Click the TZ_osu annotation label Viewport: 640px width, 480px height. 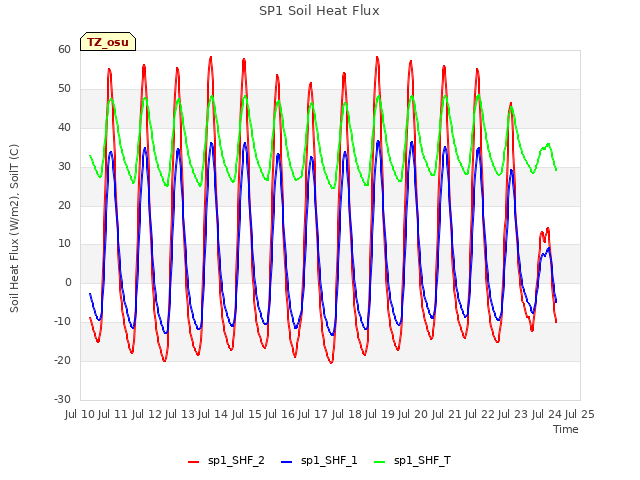pos(108,42)
